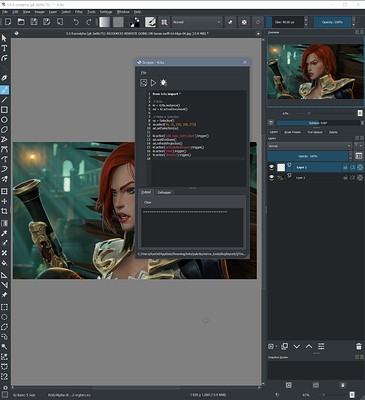Hide Layer 2 visibility eye

point(271,167)
